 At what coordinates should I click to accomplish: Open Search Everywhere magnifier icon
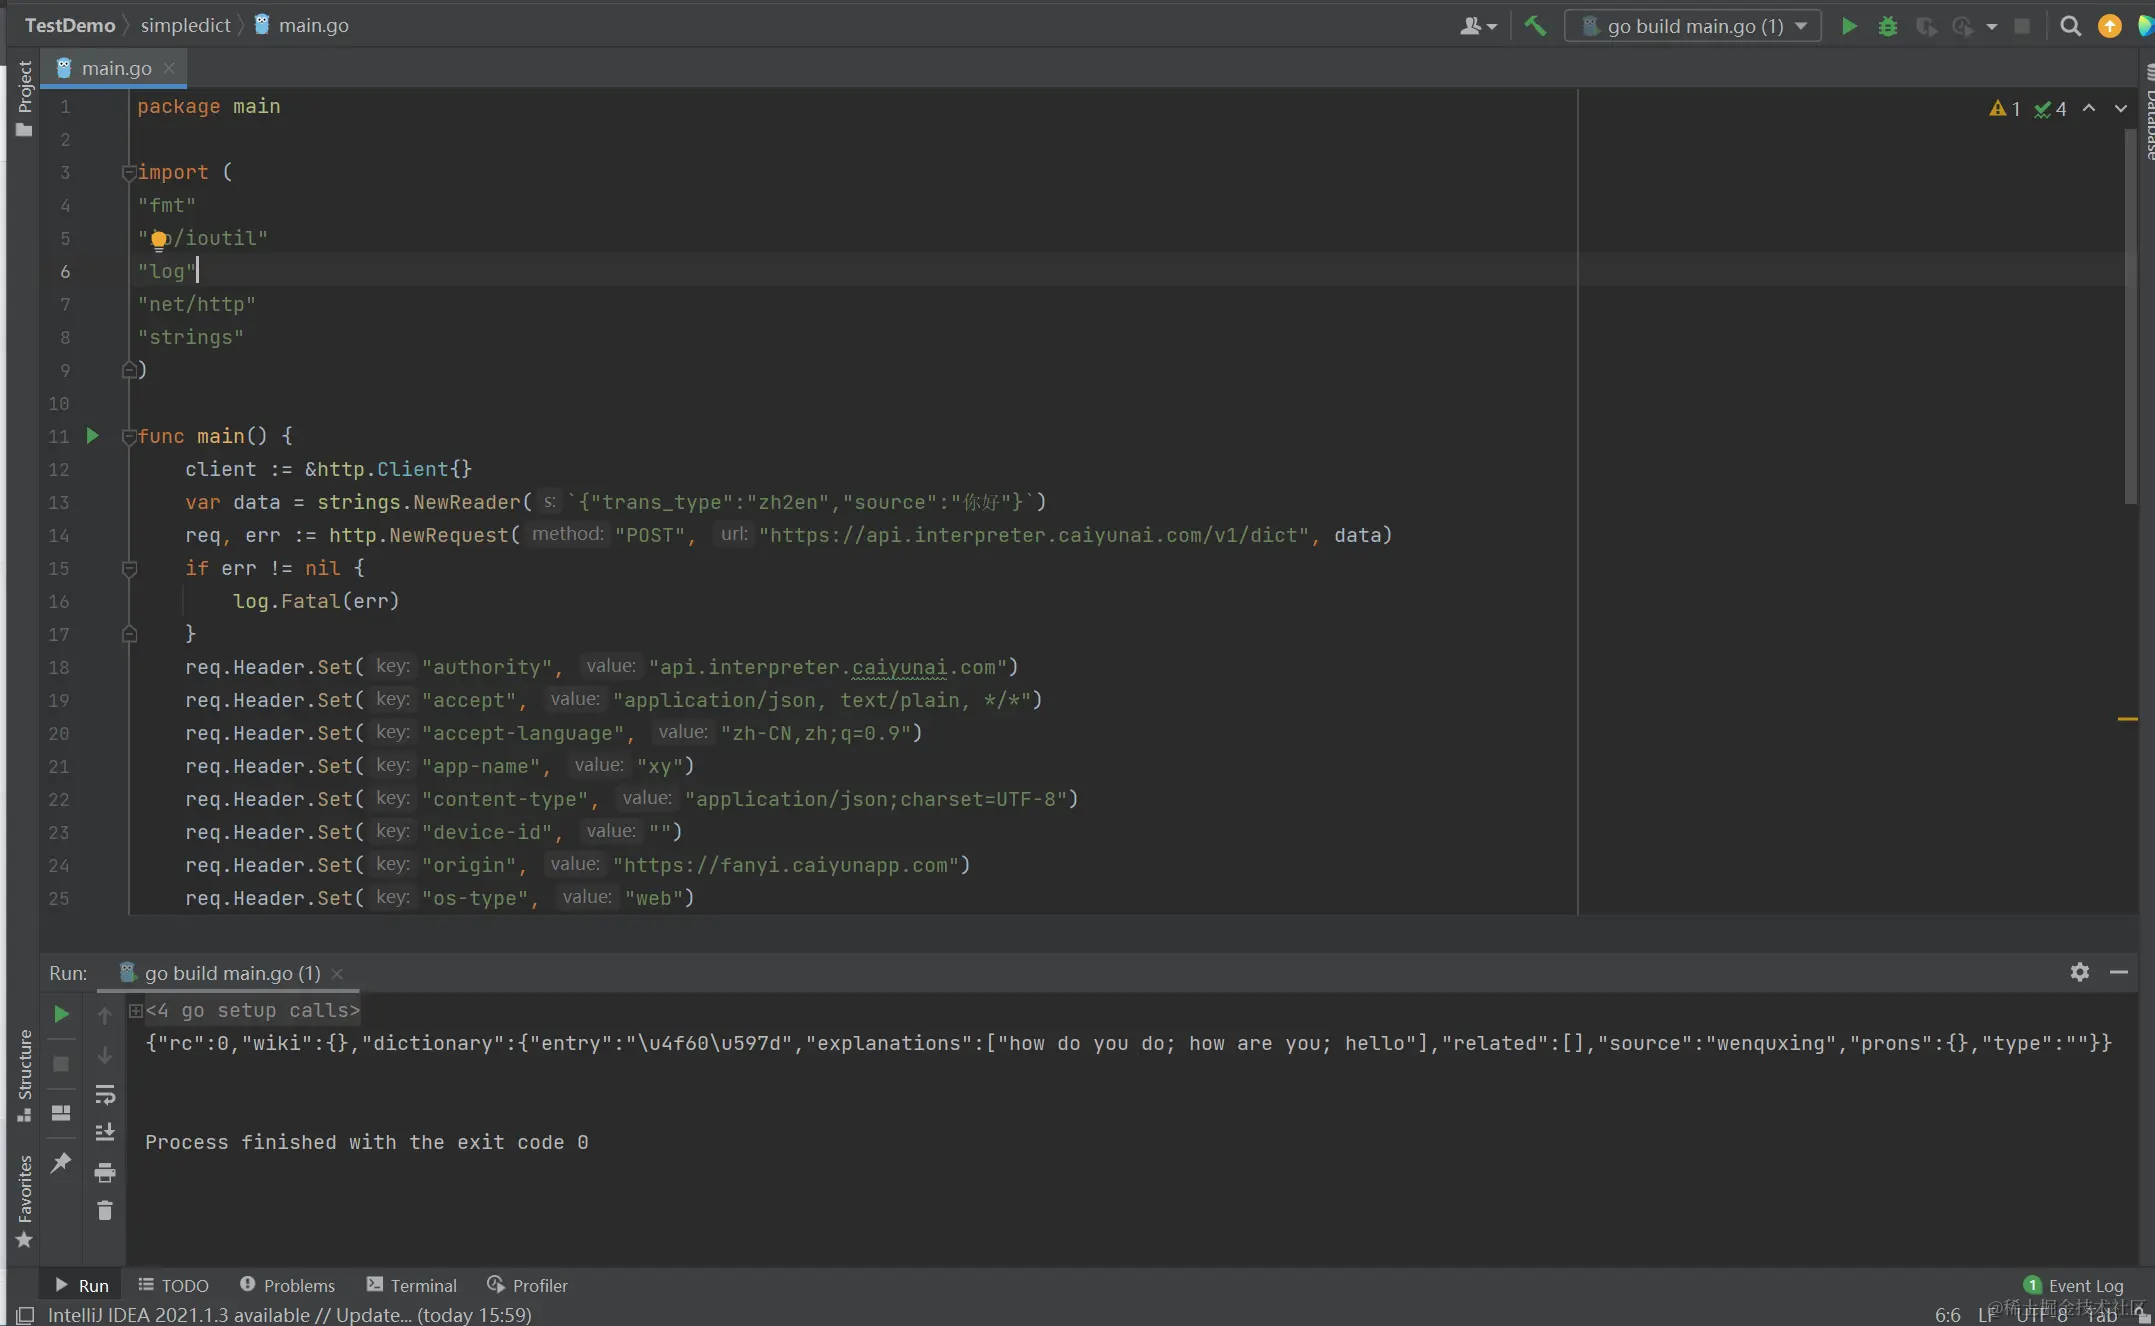(x=2070, y=26)
